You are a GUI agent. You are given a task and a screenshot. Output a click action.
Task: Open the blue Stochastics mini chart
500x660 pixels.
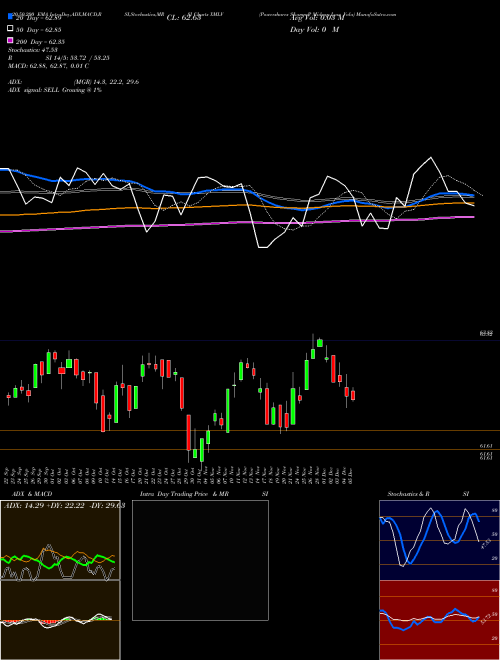[439, 540]
